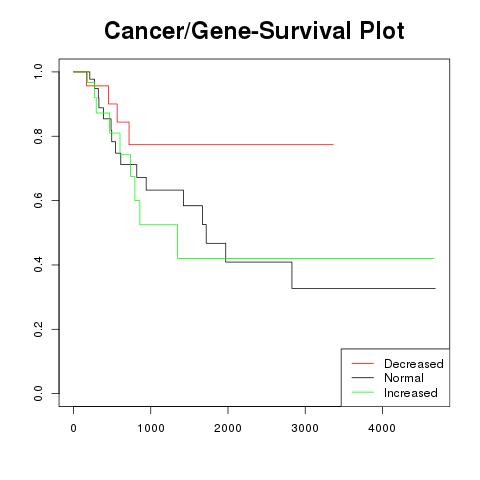
Task: Click the red curve's flat plateau segment
Action: click(x=231, y=144)
